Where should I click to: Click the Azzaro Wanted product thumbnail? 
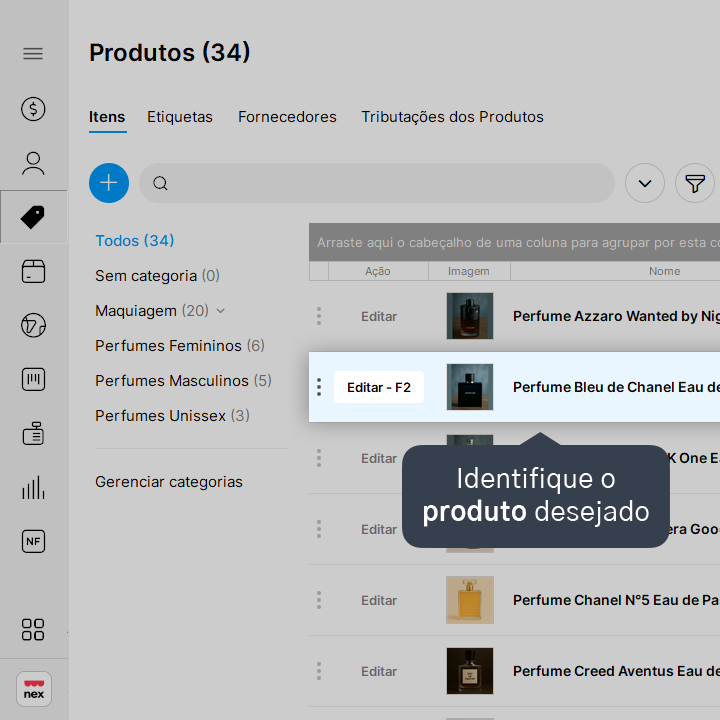(x=470, y=316)
